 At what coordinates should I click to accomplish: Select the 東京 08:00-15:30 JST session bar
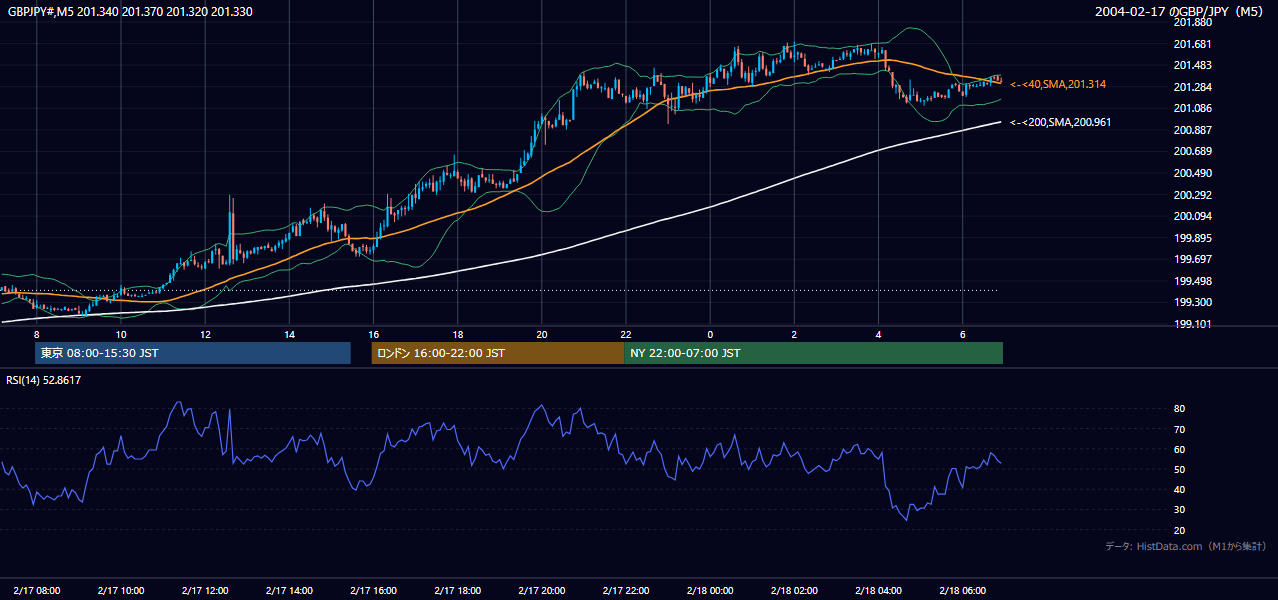[x=193, y=353]
